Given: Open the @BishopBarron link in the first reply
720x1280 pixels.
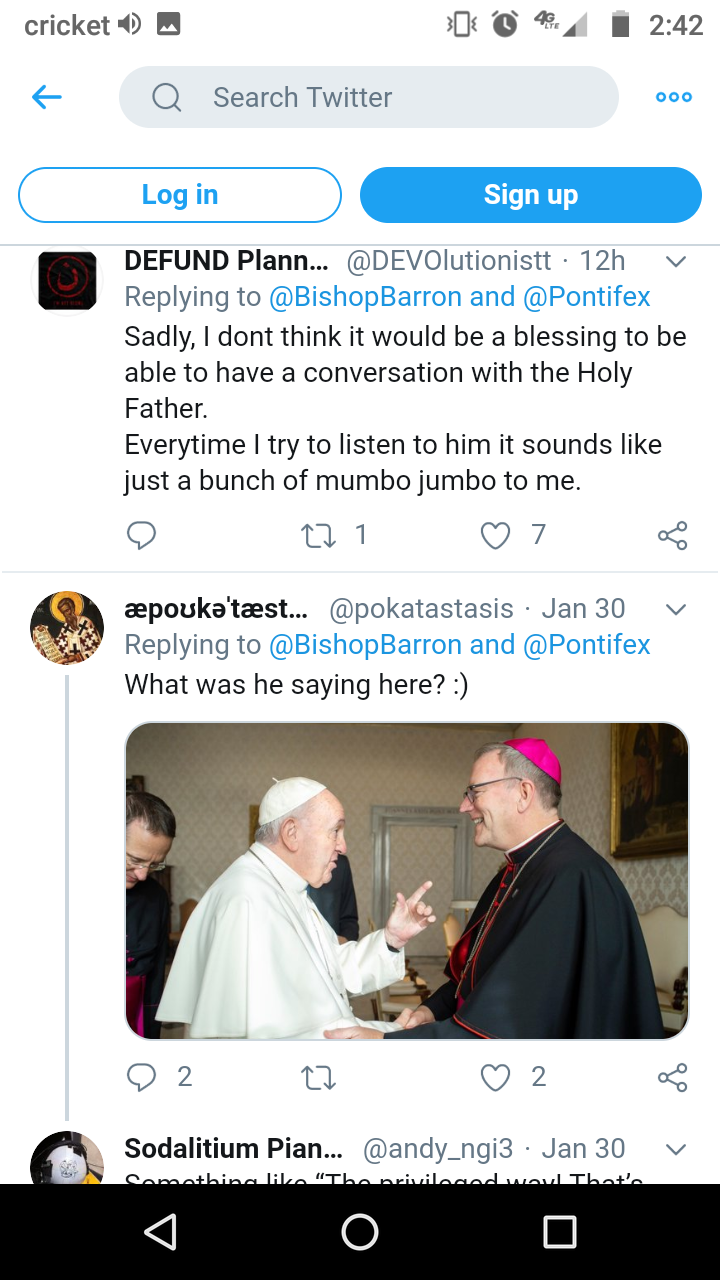Looking at the screenshot, I should 365,297.
